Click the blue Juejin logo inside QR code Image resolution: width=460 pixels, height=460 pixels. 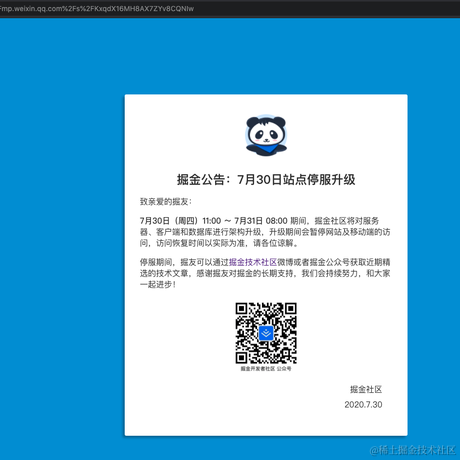coord(266,333)
